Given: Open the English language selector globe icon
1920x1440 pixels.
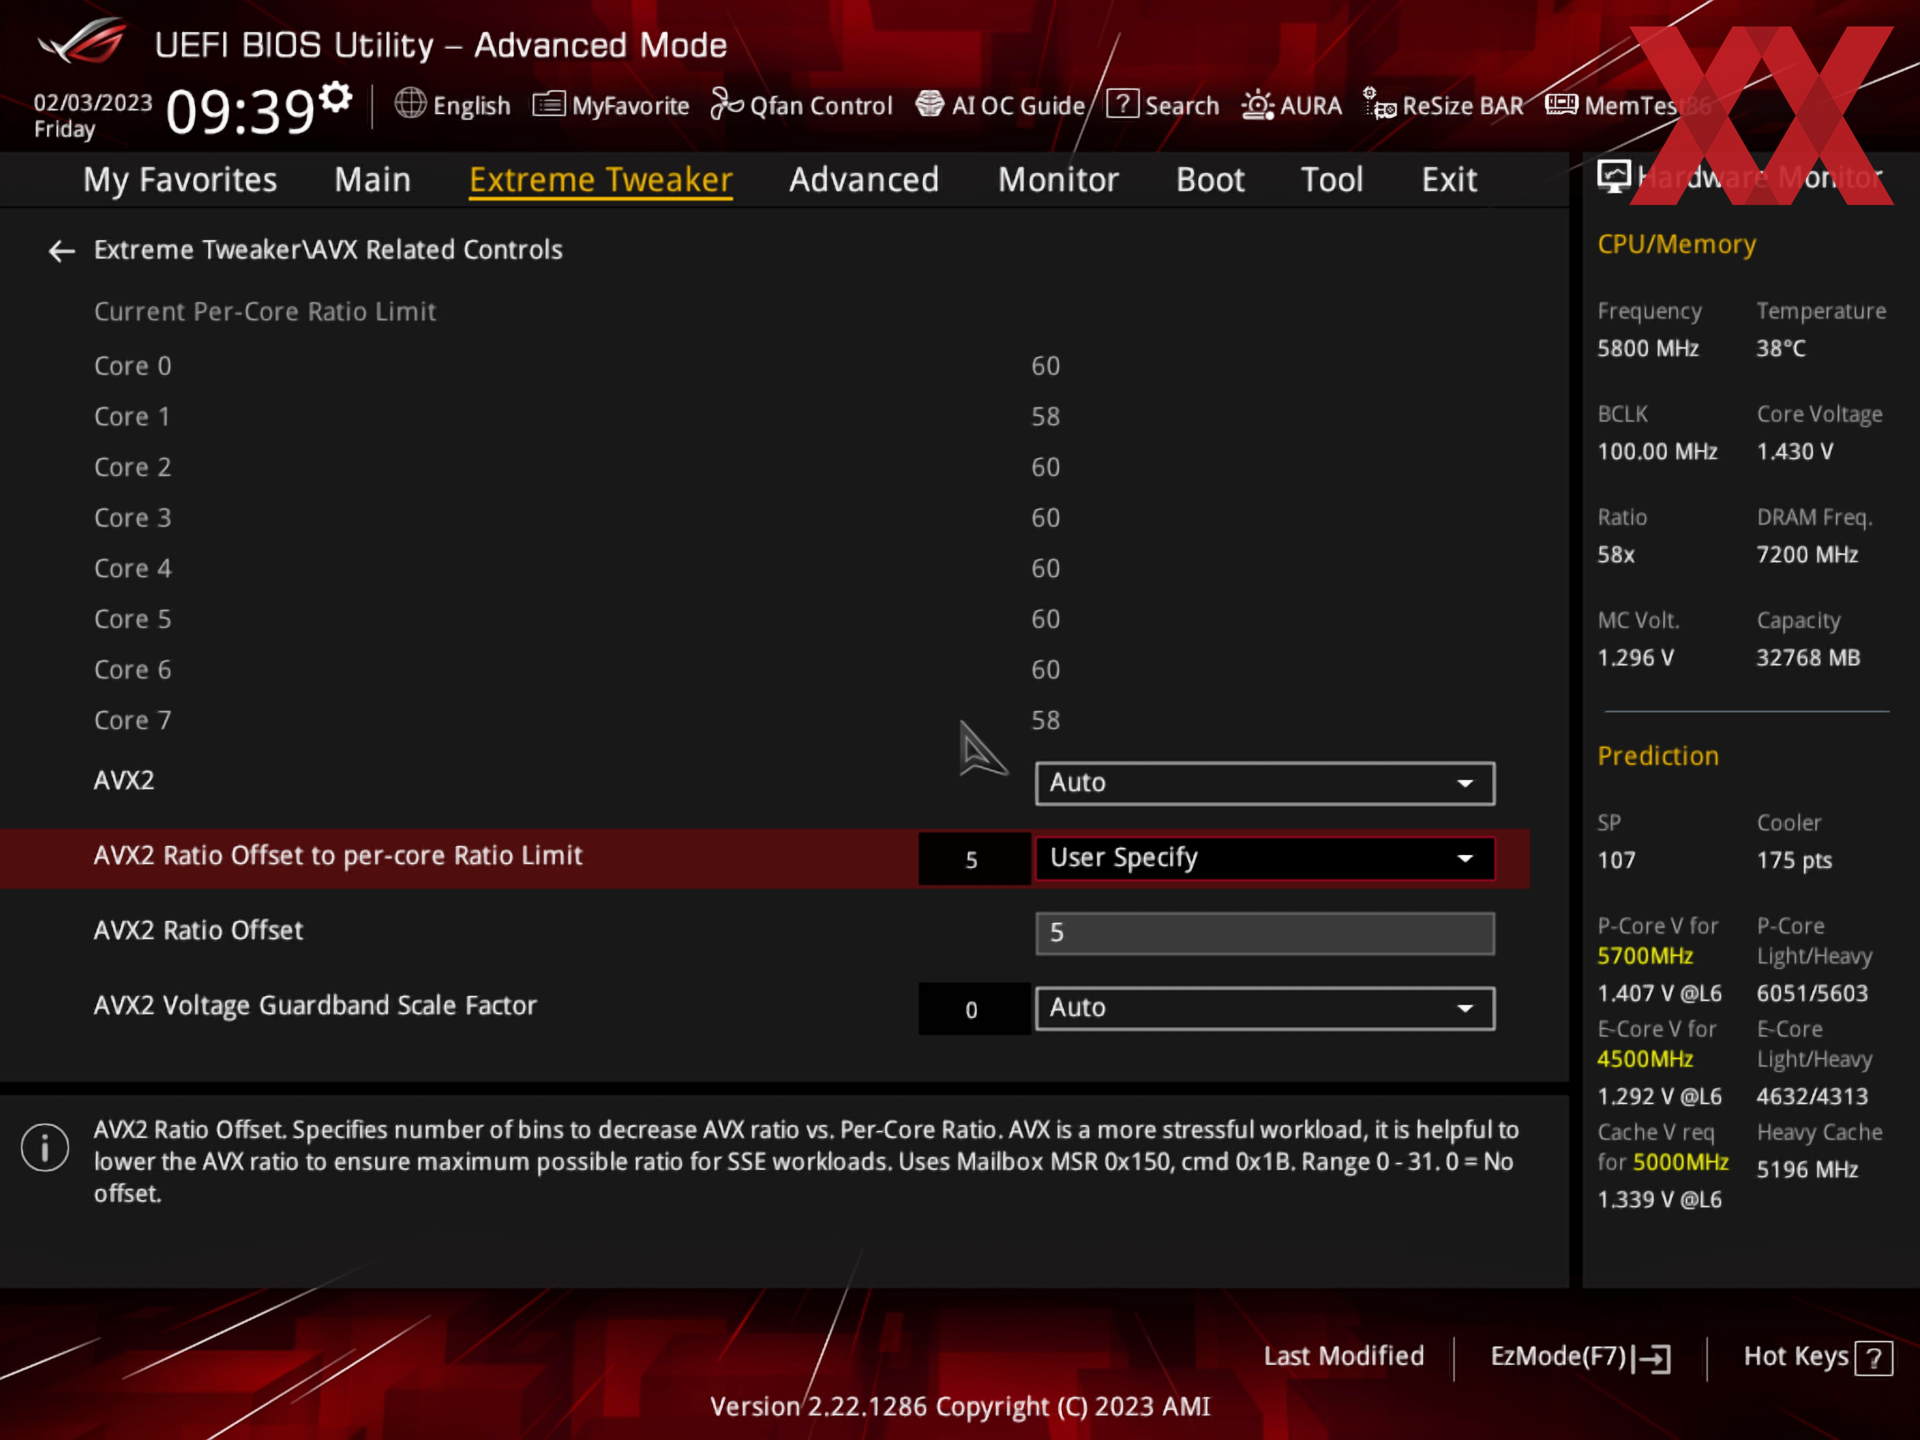Looking at the screenshot, I should (x=410, y=103).
